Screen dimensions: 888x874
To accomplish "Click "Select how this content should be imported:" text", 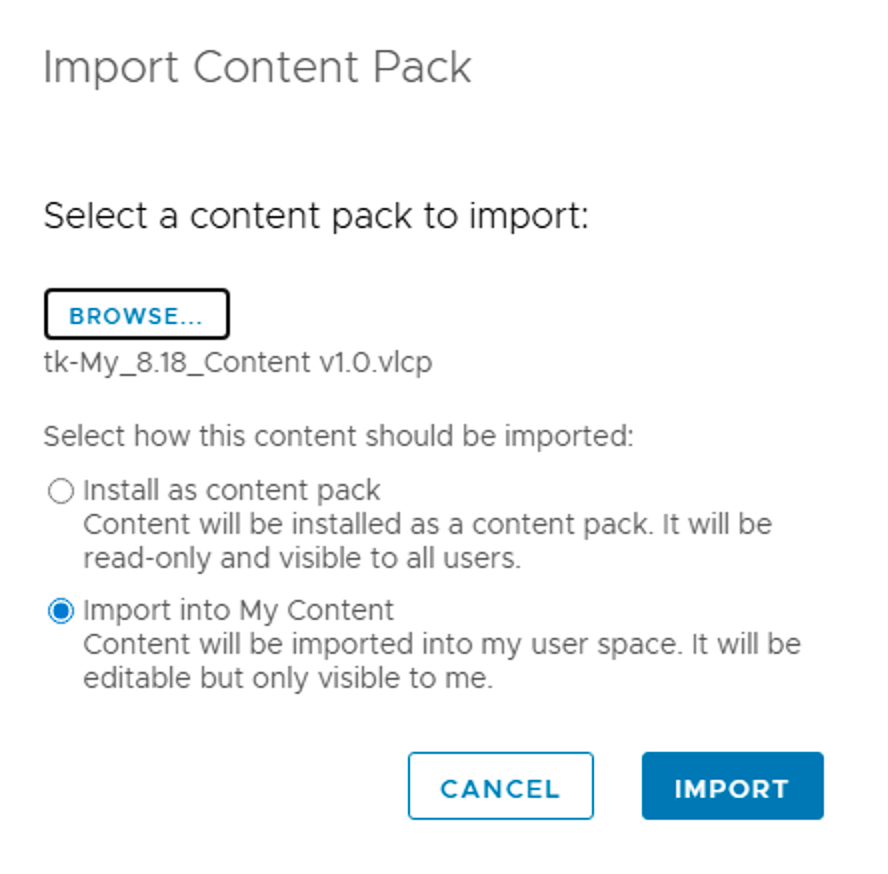I will point(338,437).
